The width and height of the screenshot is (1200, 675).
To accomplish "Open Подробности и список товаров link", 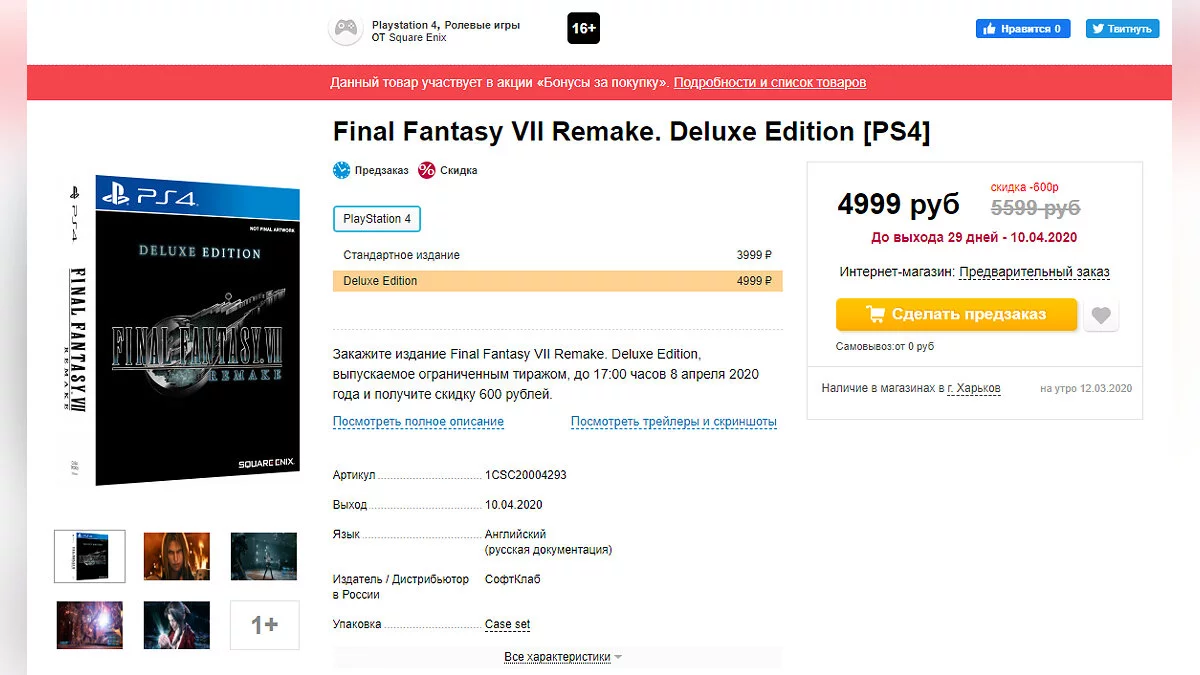I will tap(769, 83).
